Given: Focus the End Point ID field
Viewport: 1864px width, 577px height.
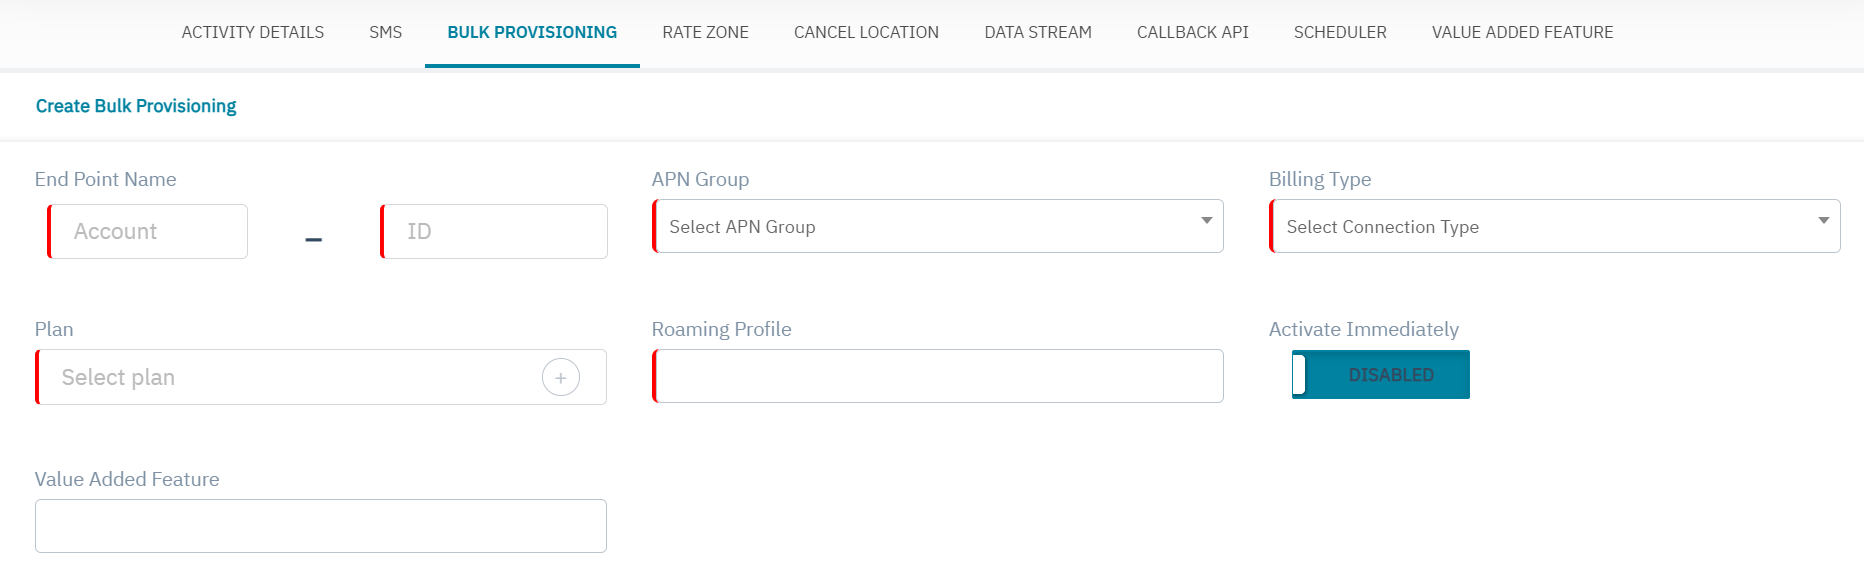Looking at the screenshot, I should [x=495, y=232].
